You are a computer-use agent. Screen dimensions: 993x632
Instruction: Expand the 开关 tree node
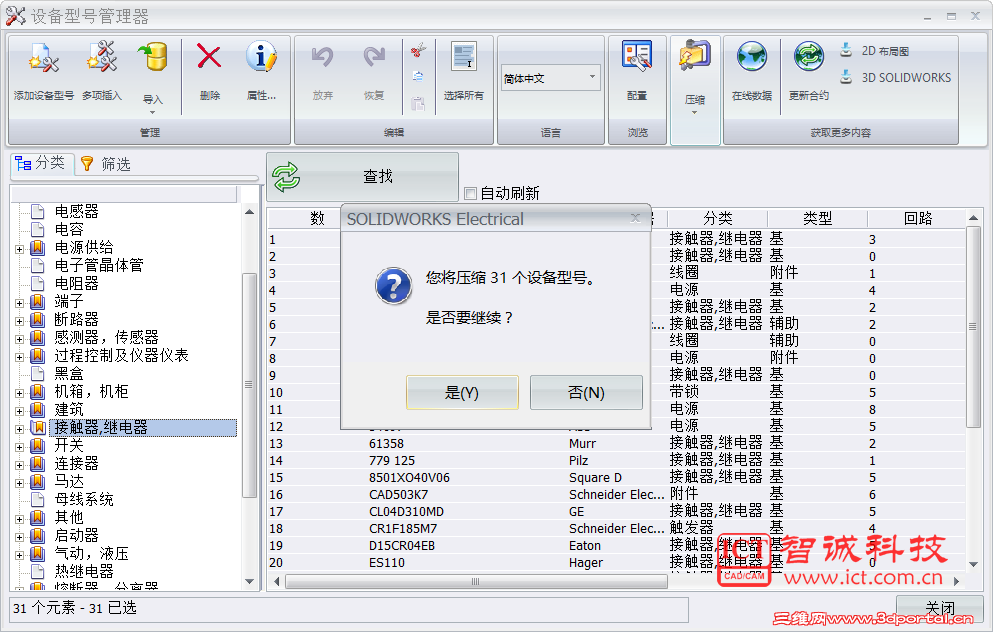20,447
